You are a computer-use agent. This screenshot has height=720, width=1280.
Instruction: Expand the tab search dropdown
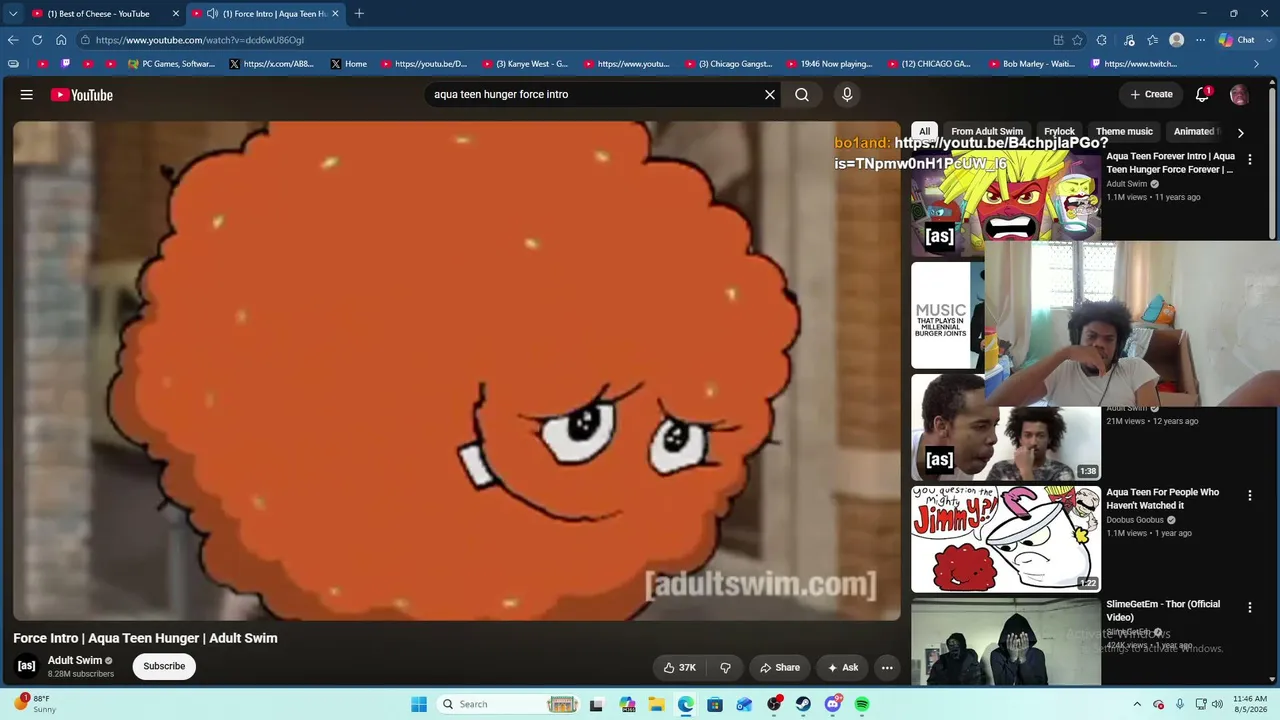[x=12, y=14]
